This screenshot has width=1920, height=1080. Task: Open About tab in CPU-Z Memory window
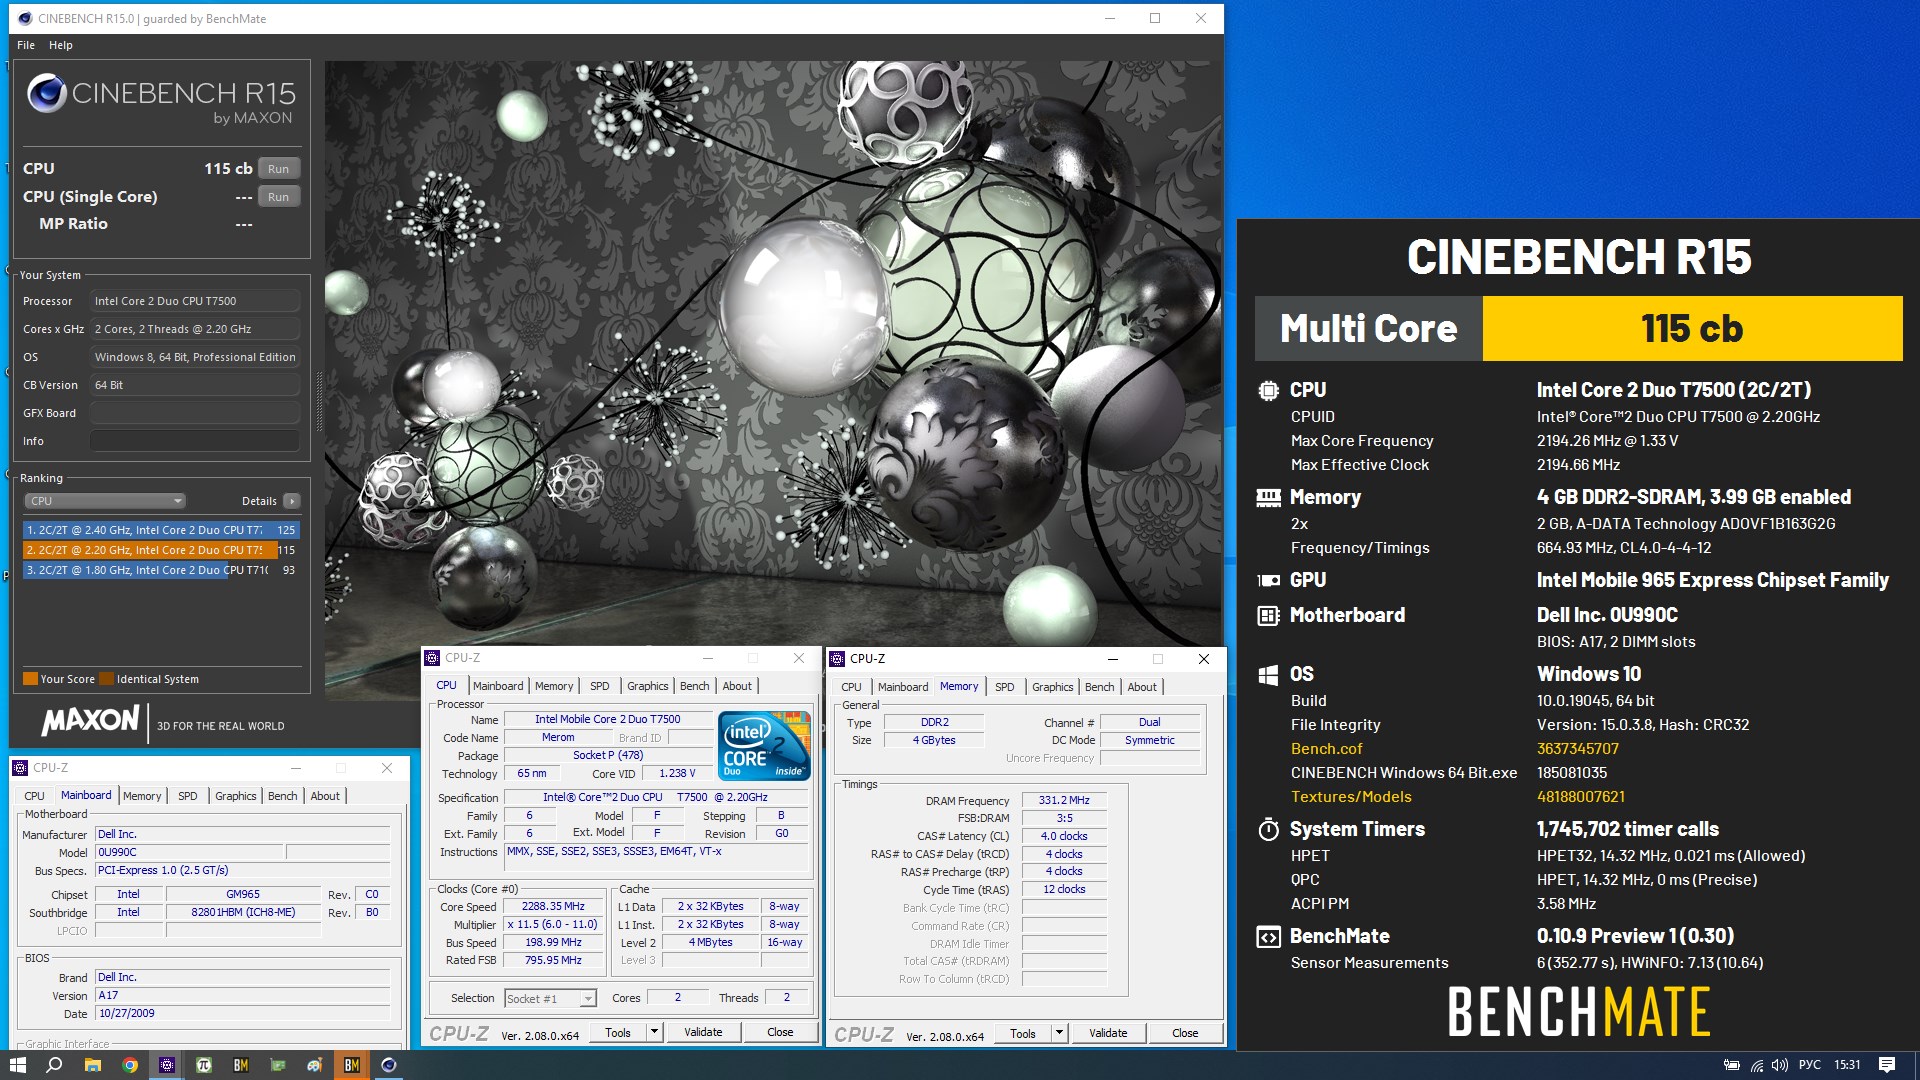(x=1142, y=687)
